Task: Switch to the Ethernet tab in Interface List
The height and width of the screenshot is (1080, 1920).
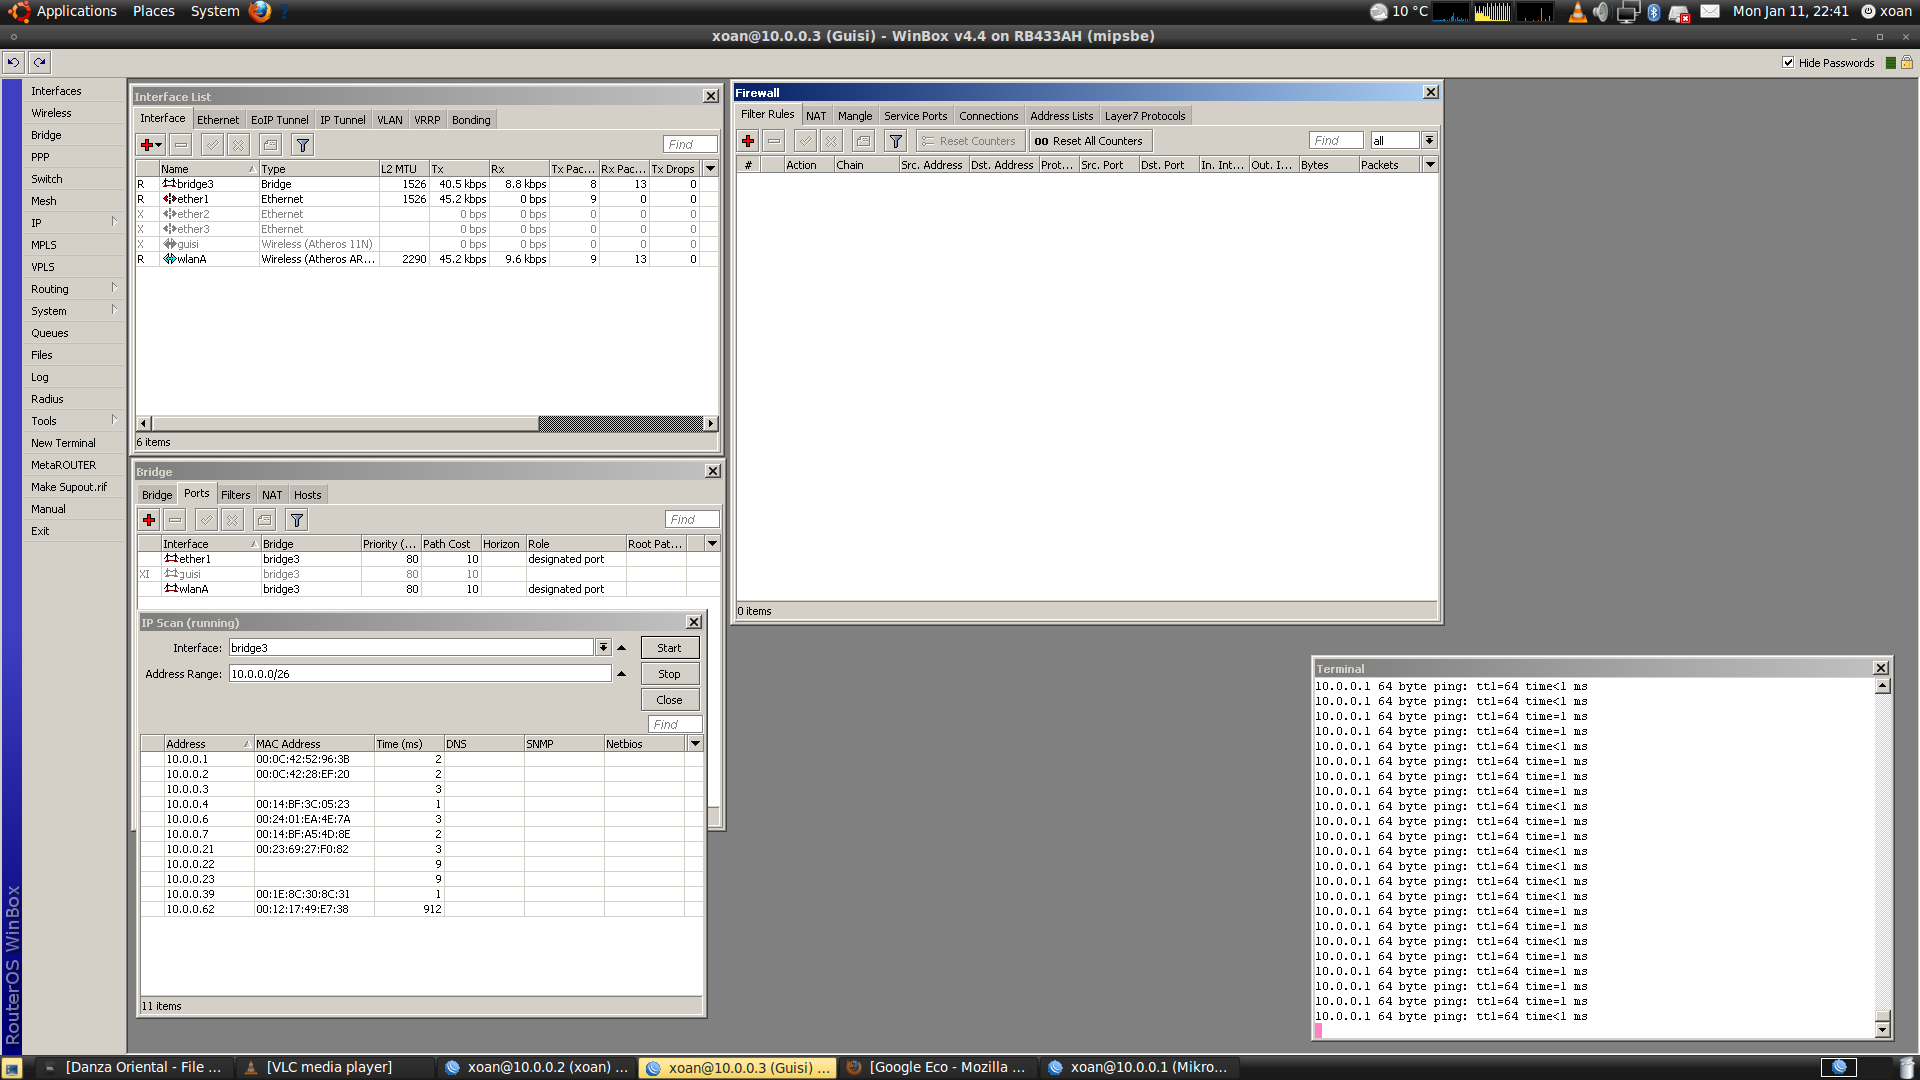Action: [x=218, y=120]
